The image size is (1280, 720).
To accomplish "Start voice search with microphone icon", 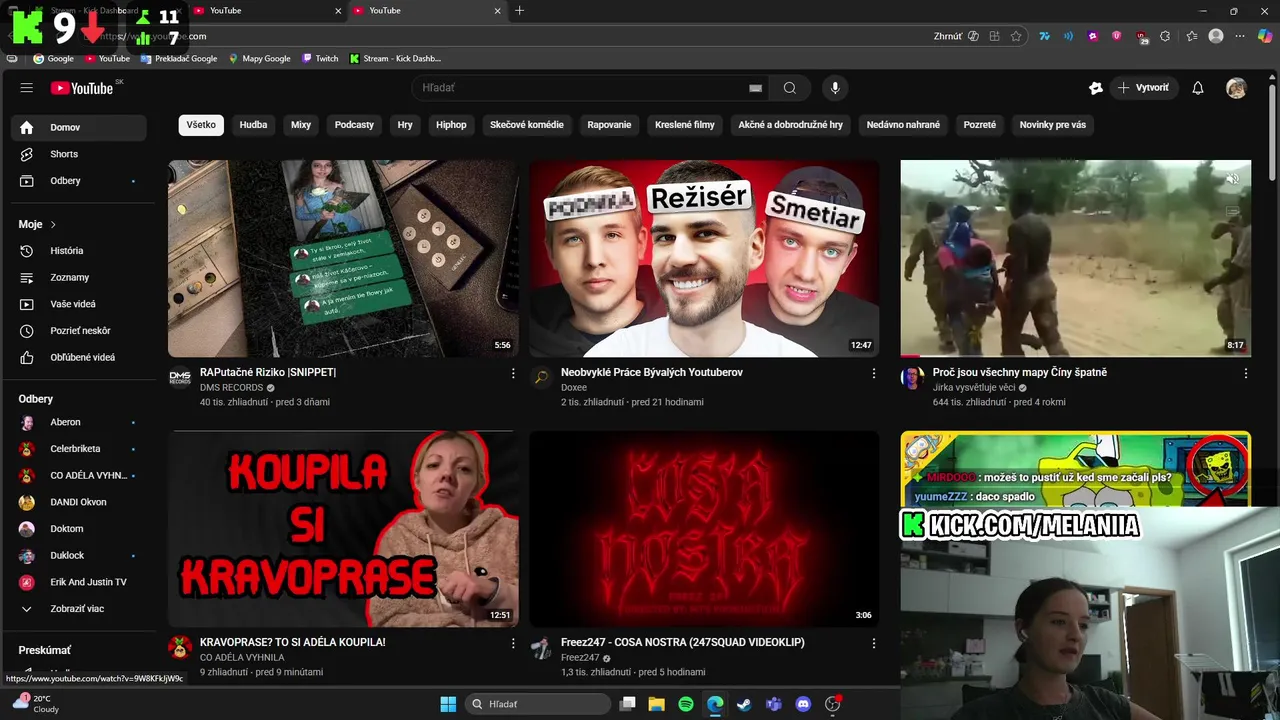I will tap(835, 88).
